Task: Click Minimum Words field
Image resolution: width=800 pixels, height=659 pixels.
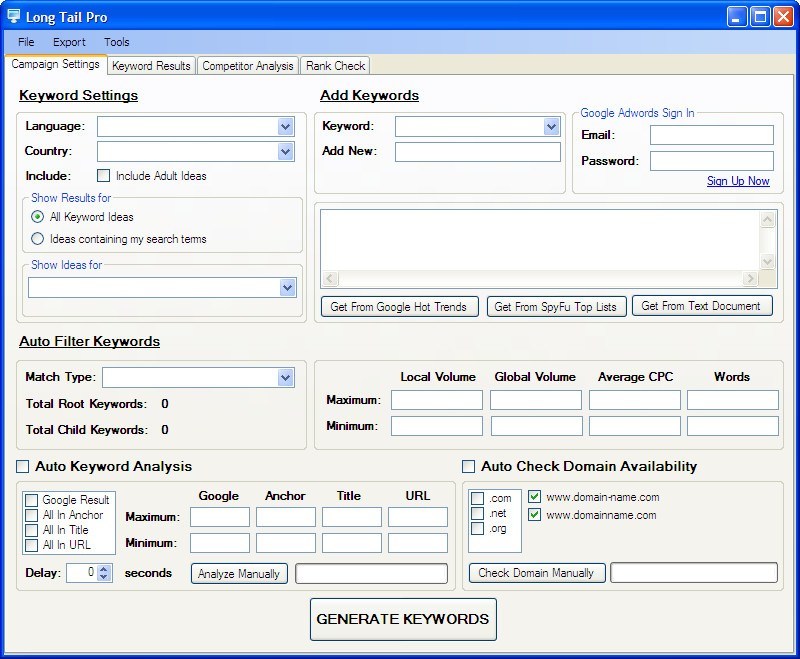Action: coord(733,426)
